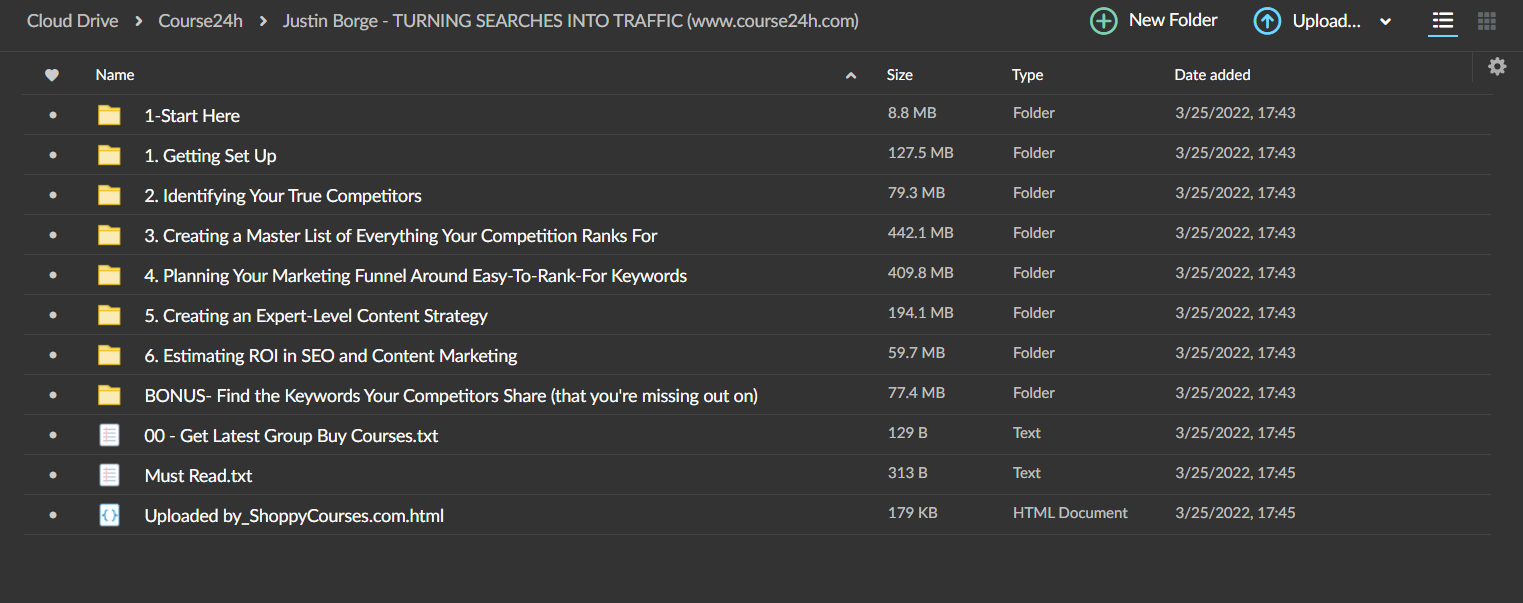Go to Course24h breadcrumb
Viewport: 1523px width, 603px height.
[x=201, y=21]
